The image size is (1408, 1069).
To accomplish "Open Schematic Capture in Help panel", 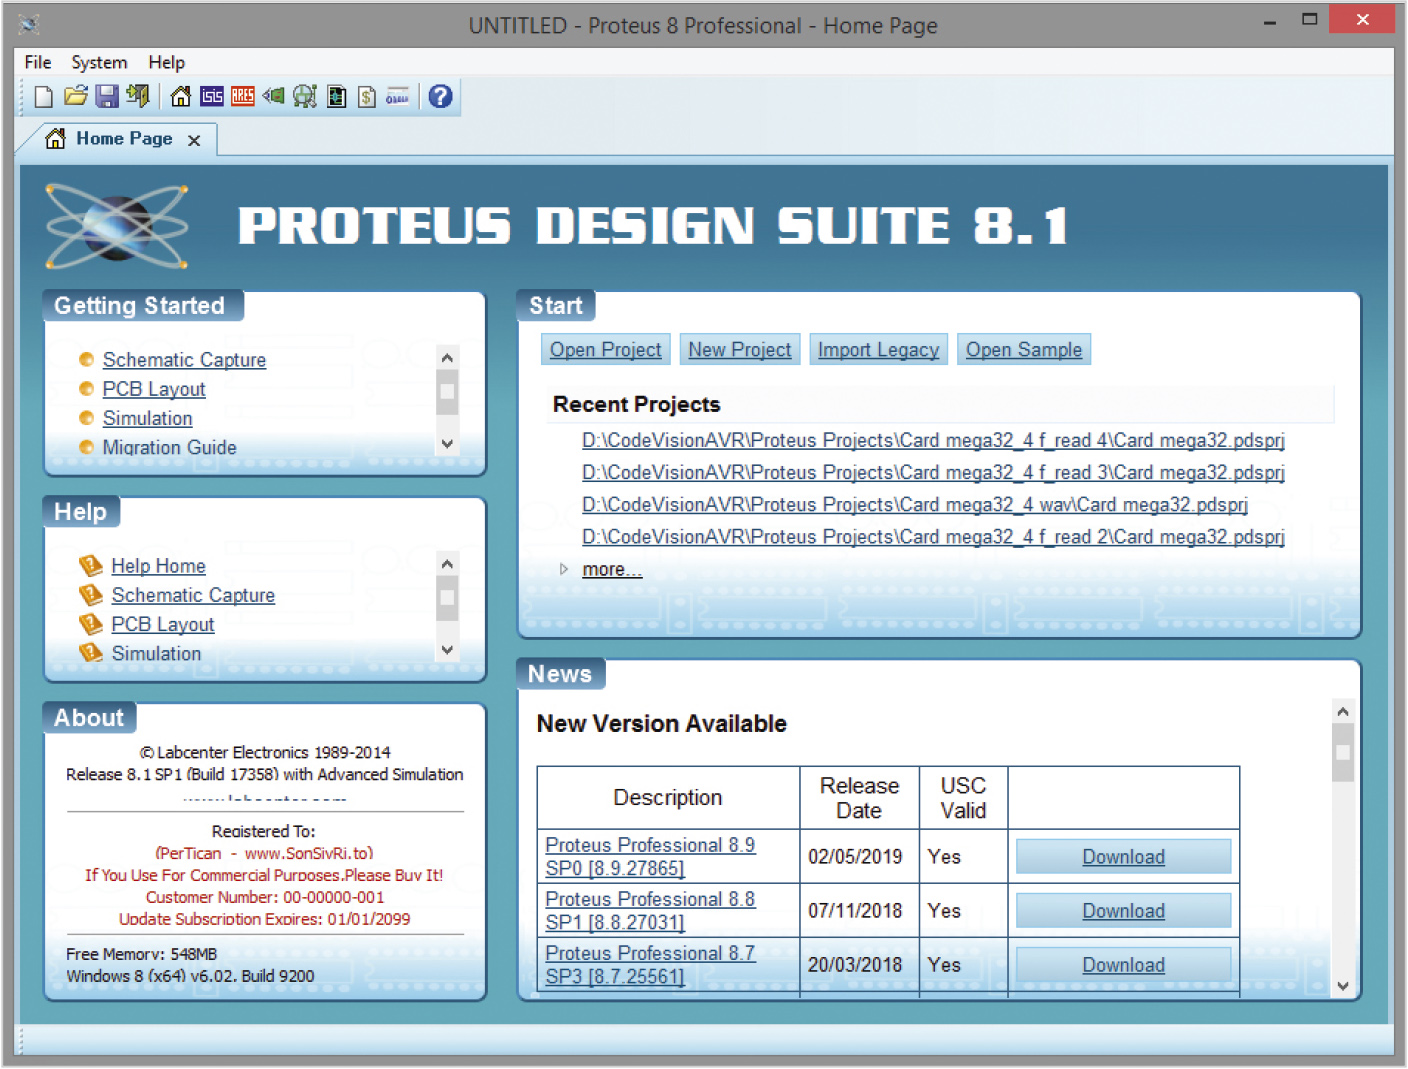I will 193,595.
